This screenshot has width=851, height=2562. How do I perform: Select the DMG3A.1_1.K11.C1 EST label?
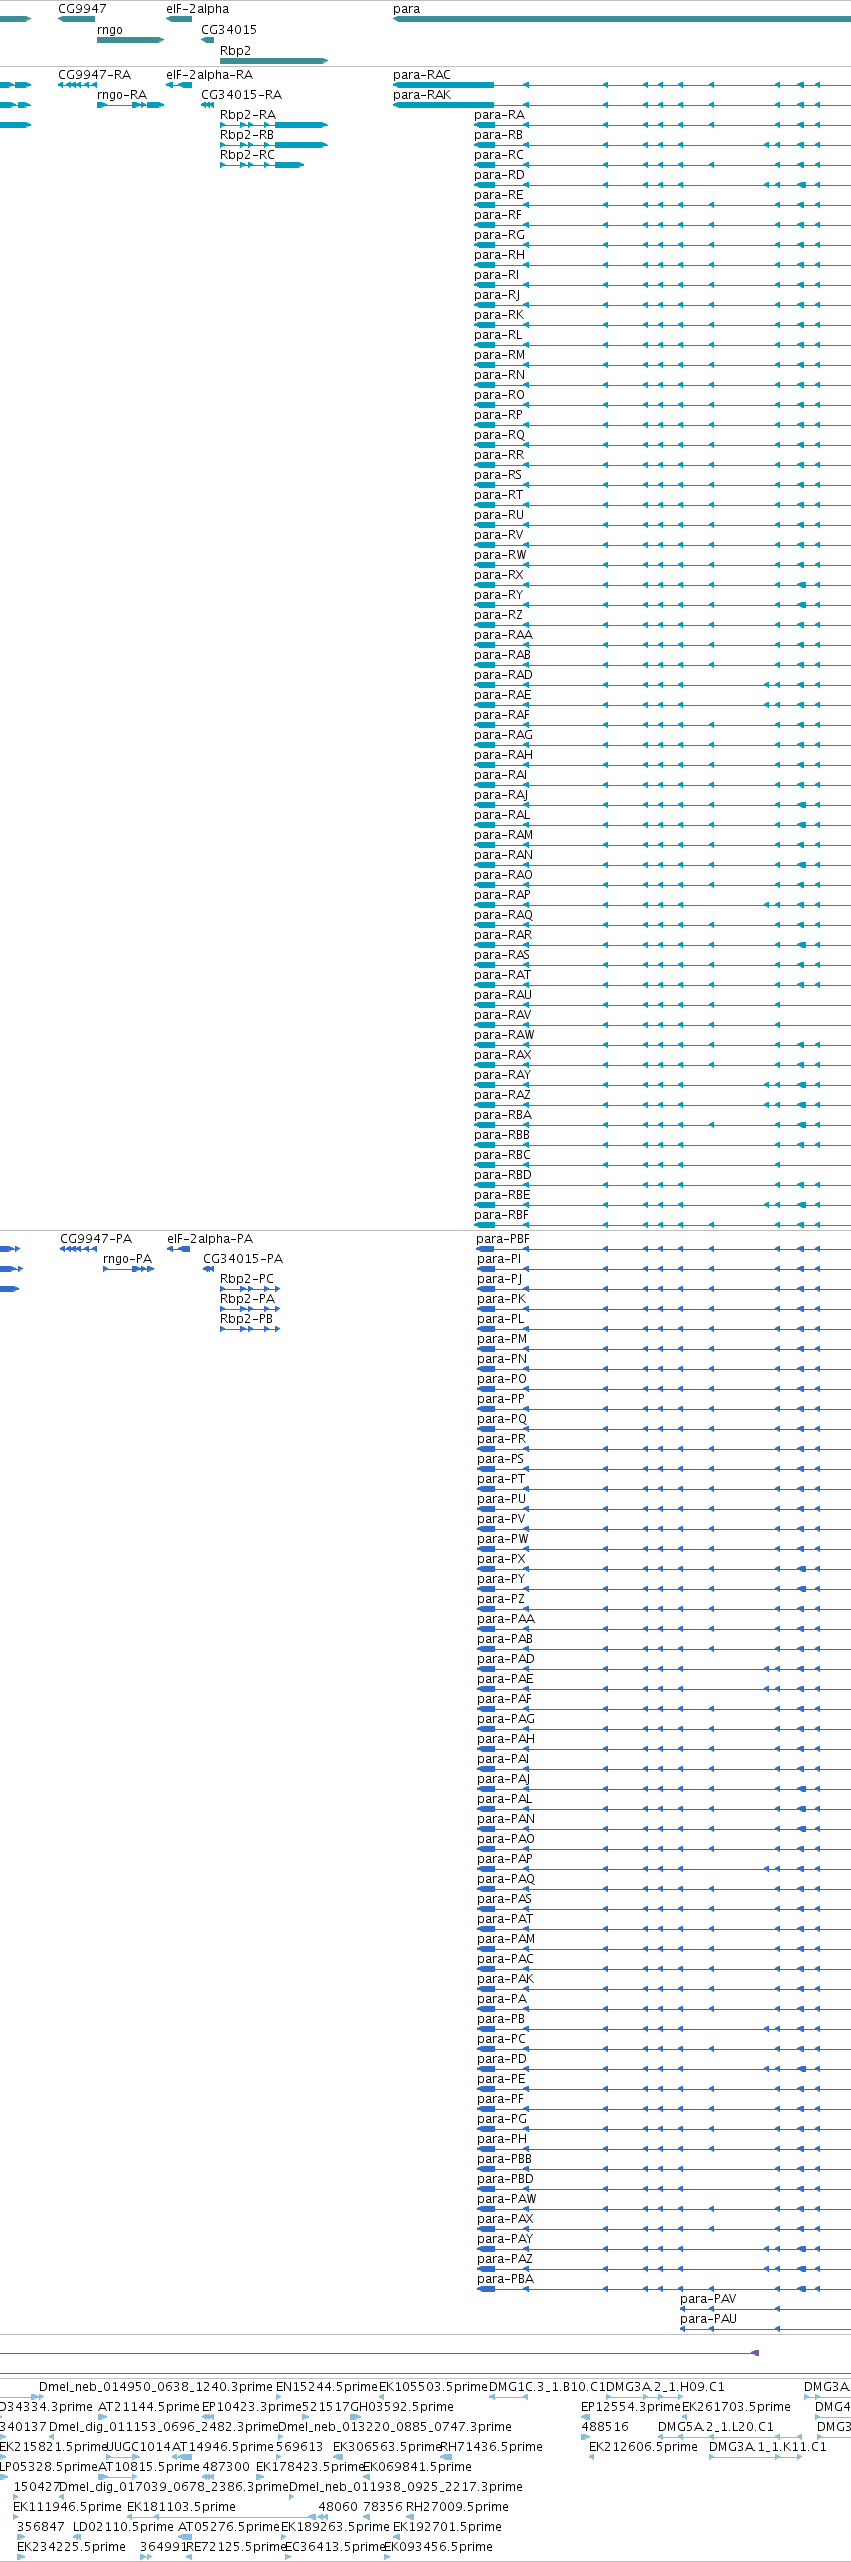coord(768,2447)
